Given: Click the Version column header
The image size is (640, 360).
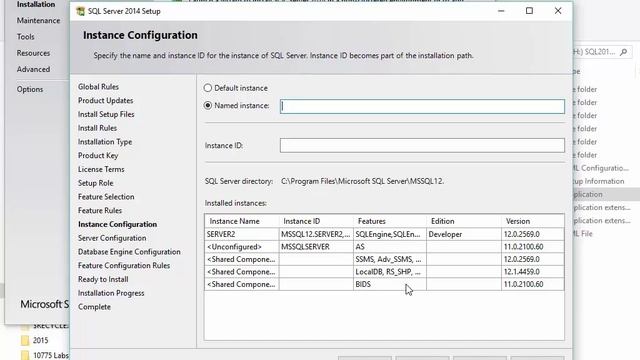Looking at the screenshot, I should (533, 221).
